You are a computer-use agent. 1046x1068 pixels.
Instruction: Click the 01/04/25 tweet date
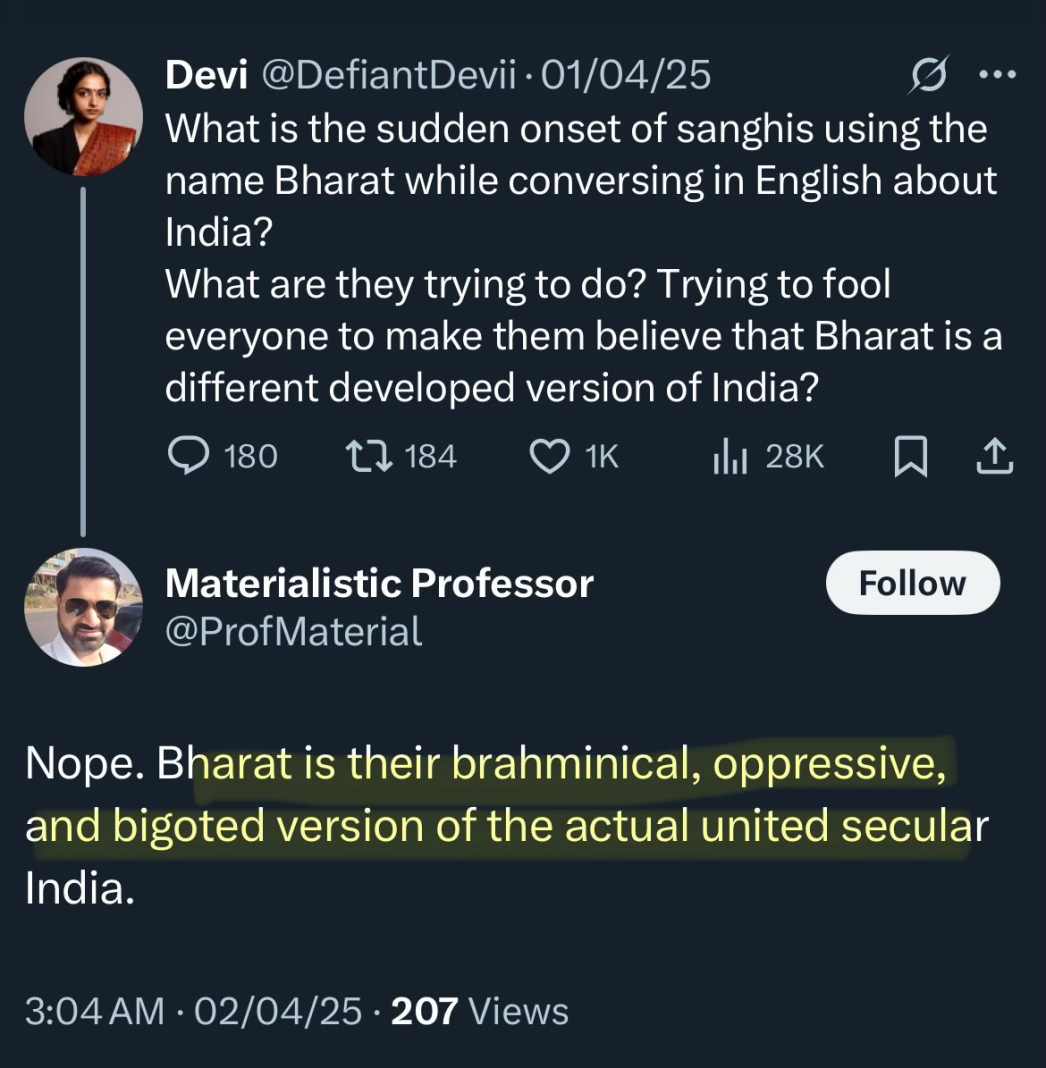[626, 76]
